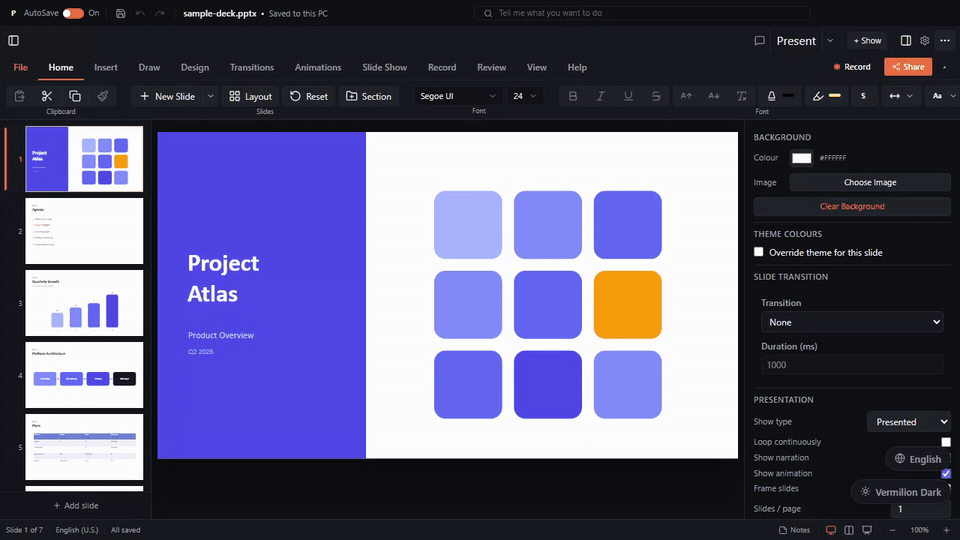Select the Format Painter brush icon
The height and width of the screenshot is (540, 960).
103,96
